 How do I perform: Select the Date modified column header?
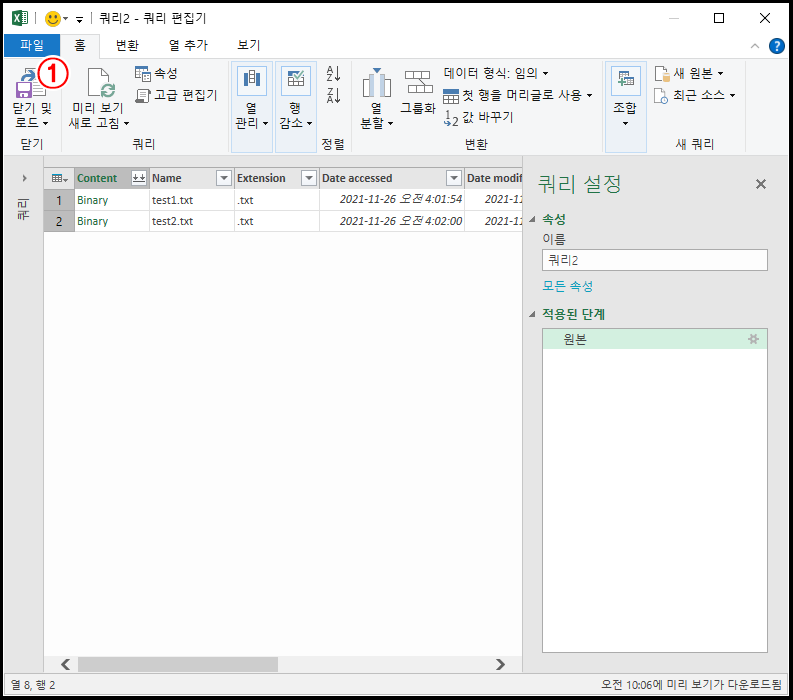pyautogui.click(x=494, y=178)
